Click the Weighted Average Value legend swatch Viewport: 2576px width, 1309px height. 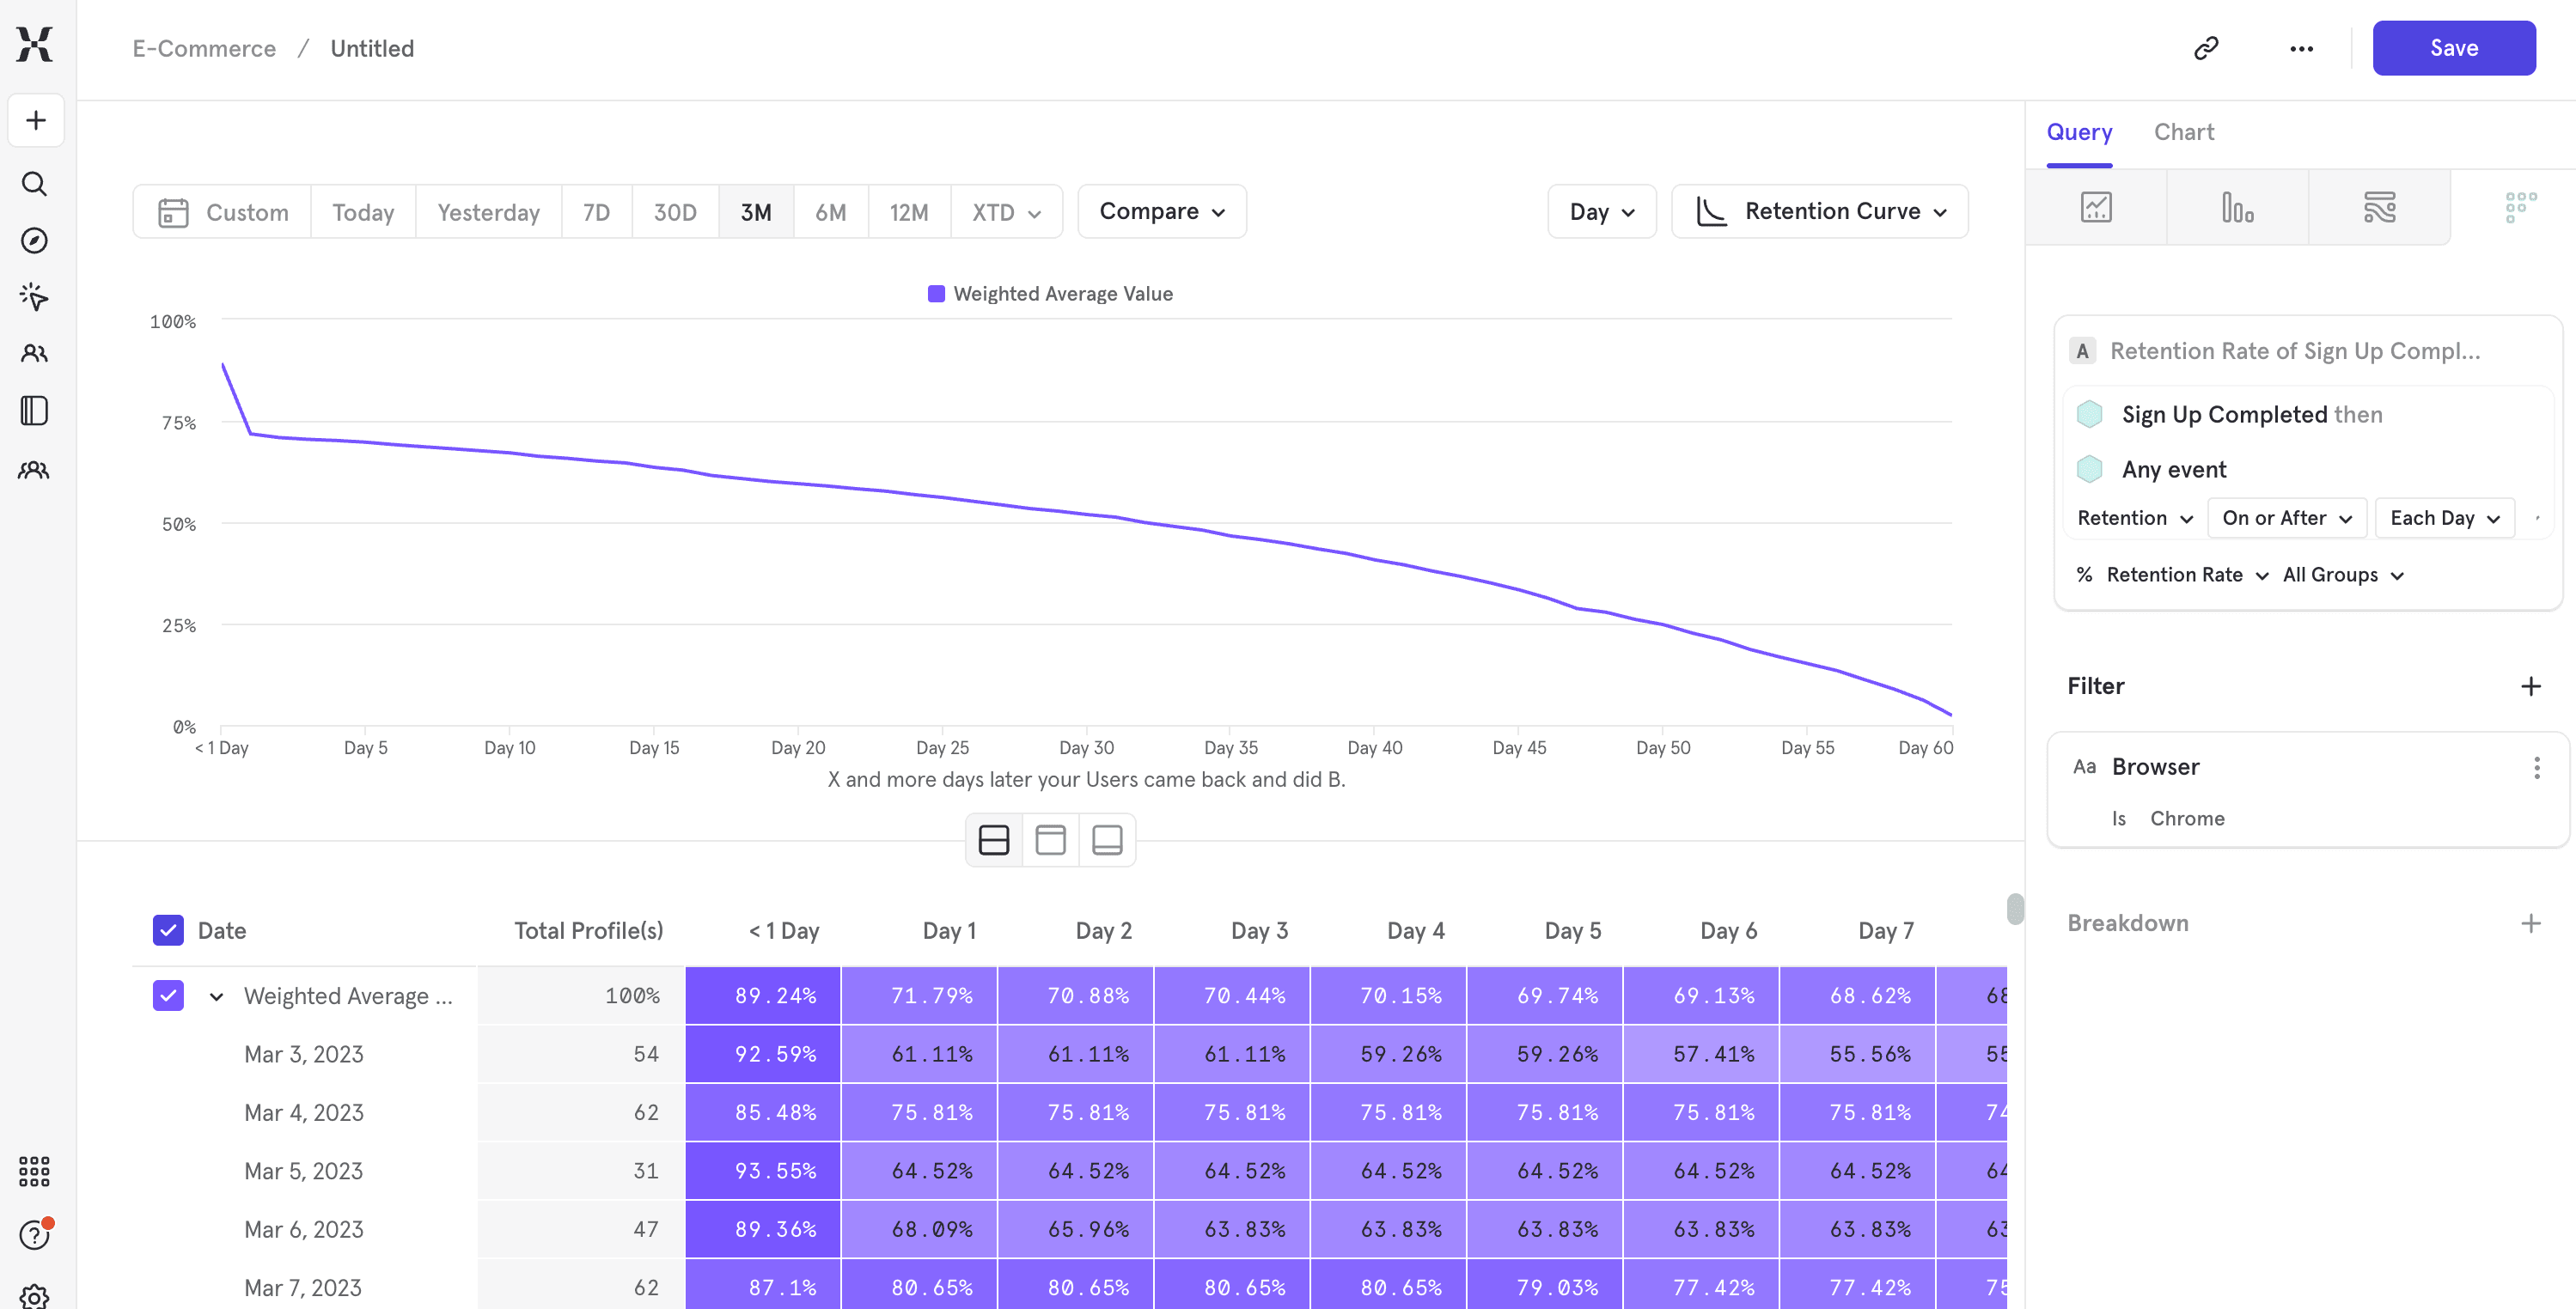click(936, 293)
